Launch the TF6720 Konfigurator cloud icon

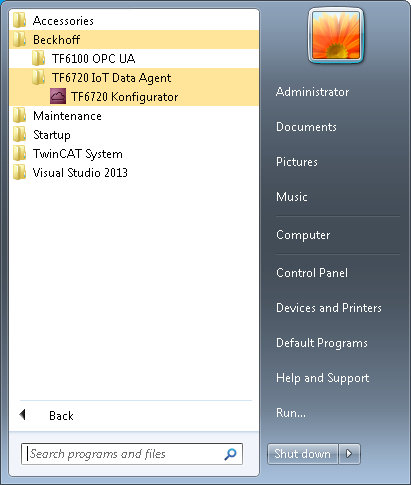coord(58,97)
